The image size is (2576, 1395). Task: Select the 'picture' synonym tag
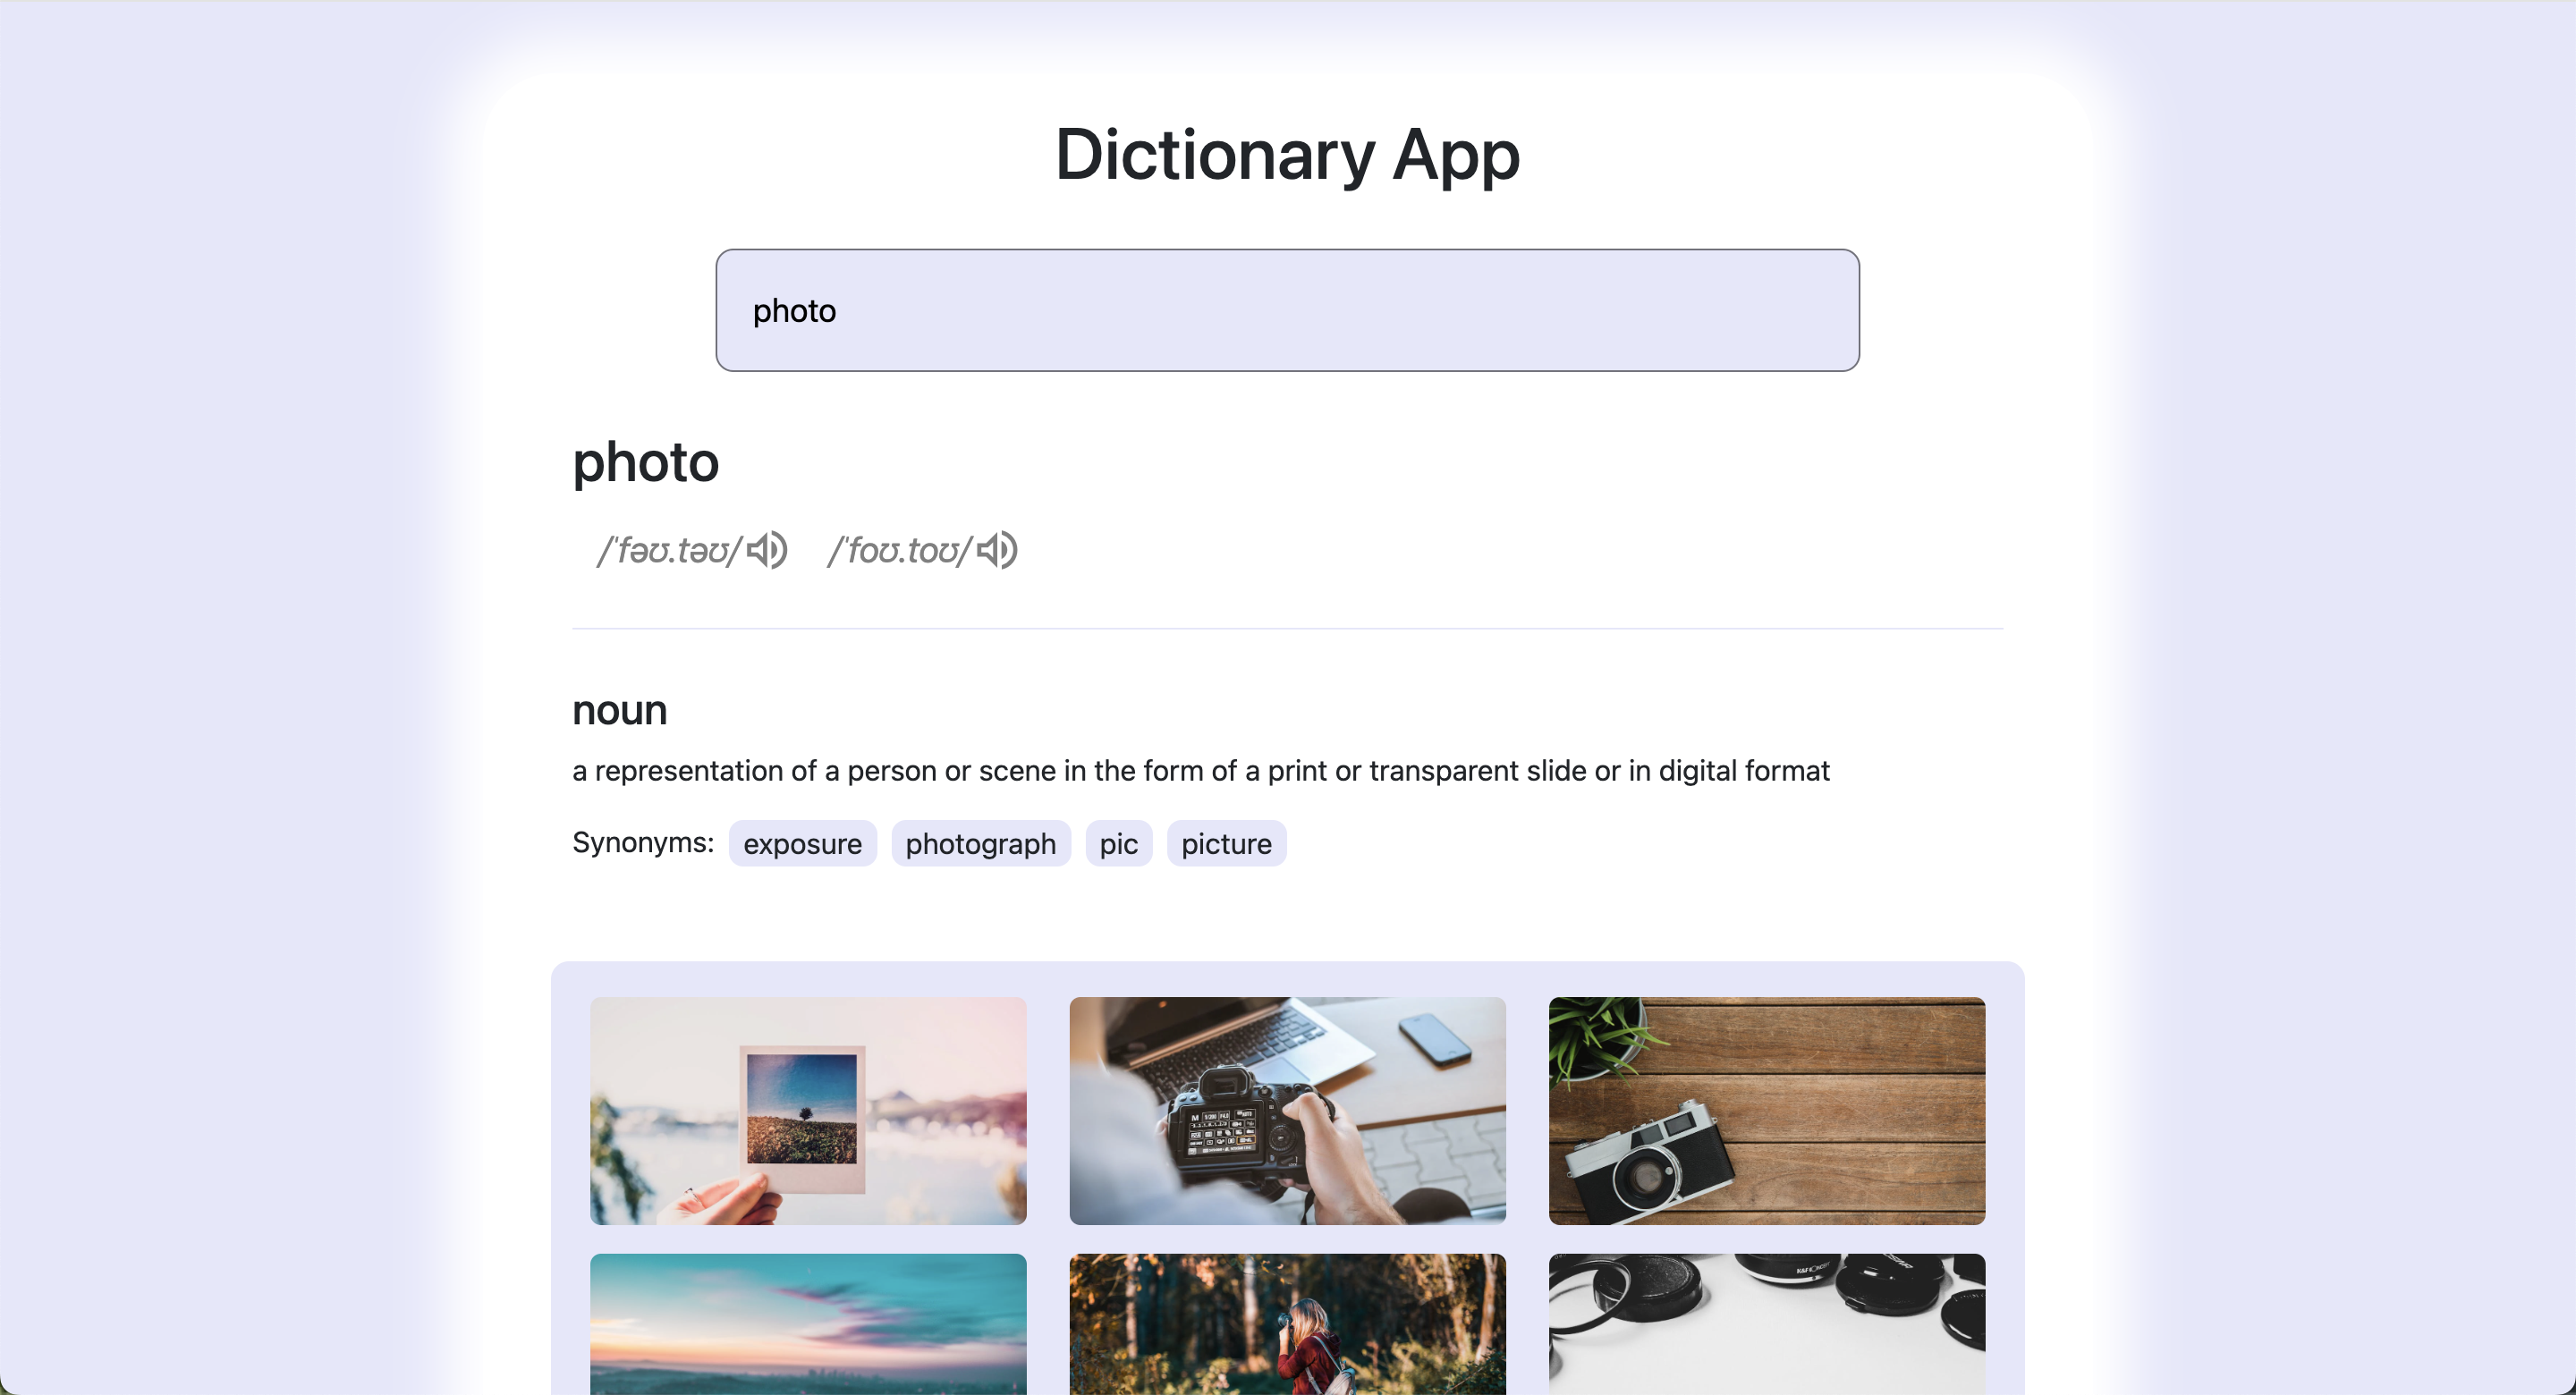[1228, 841]
